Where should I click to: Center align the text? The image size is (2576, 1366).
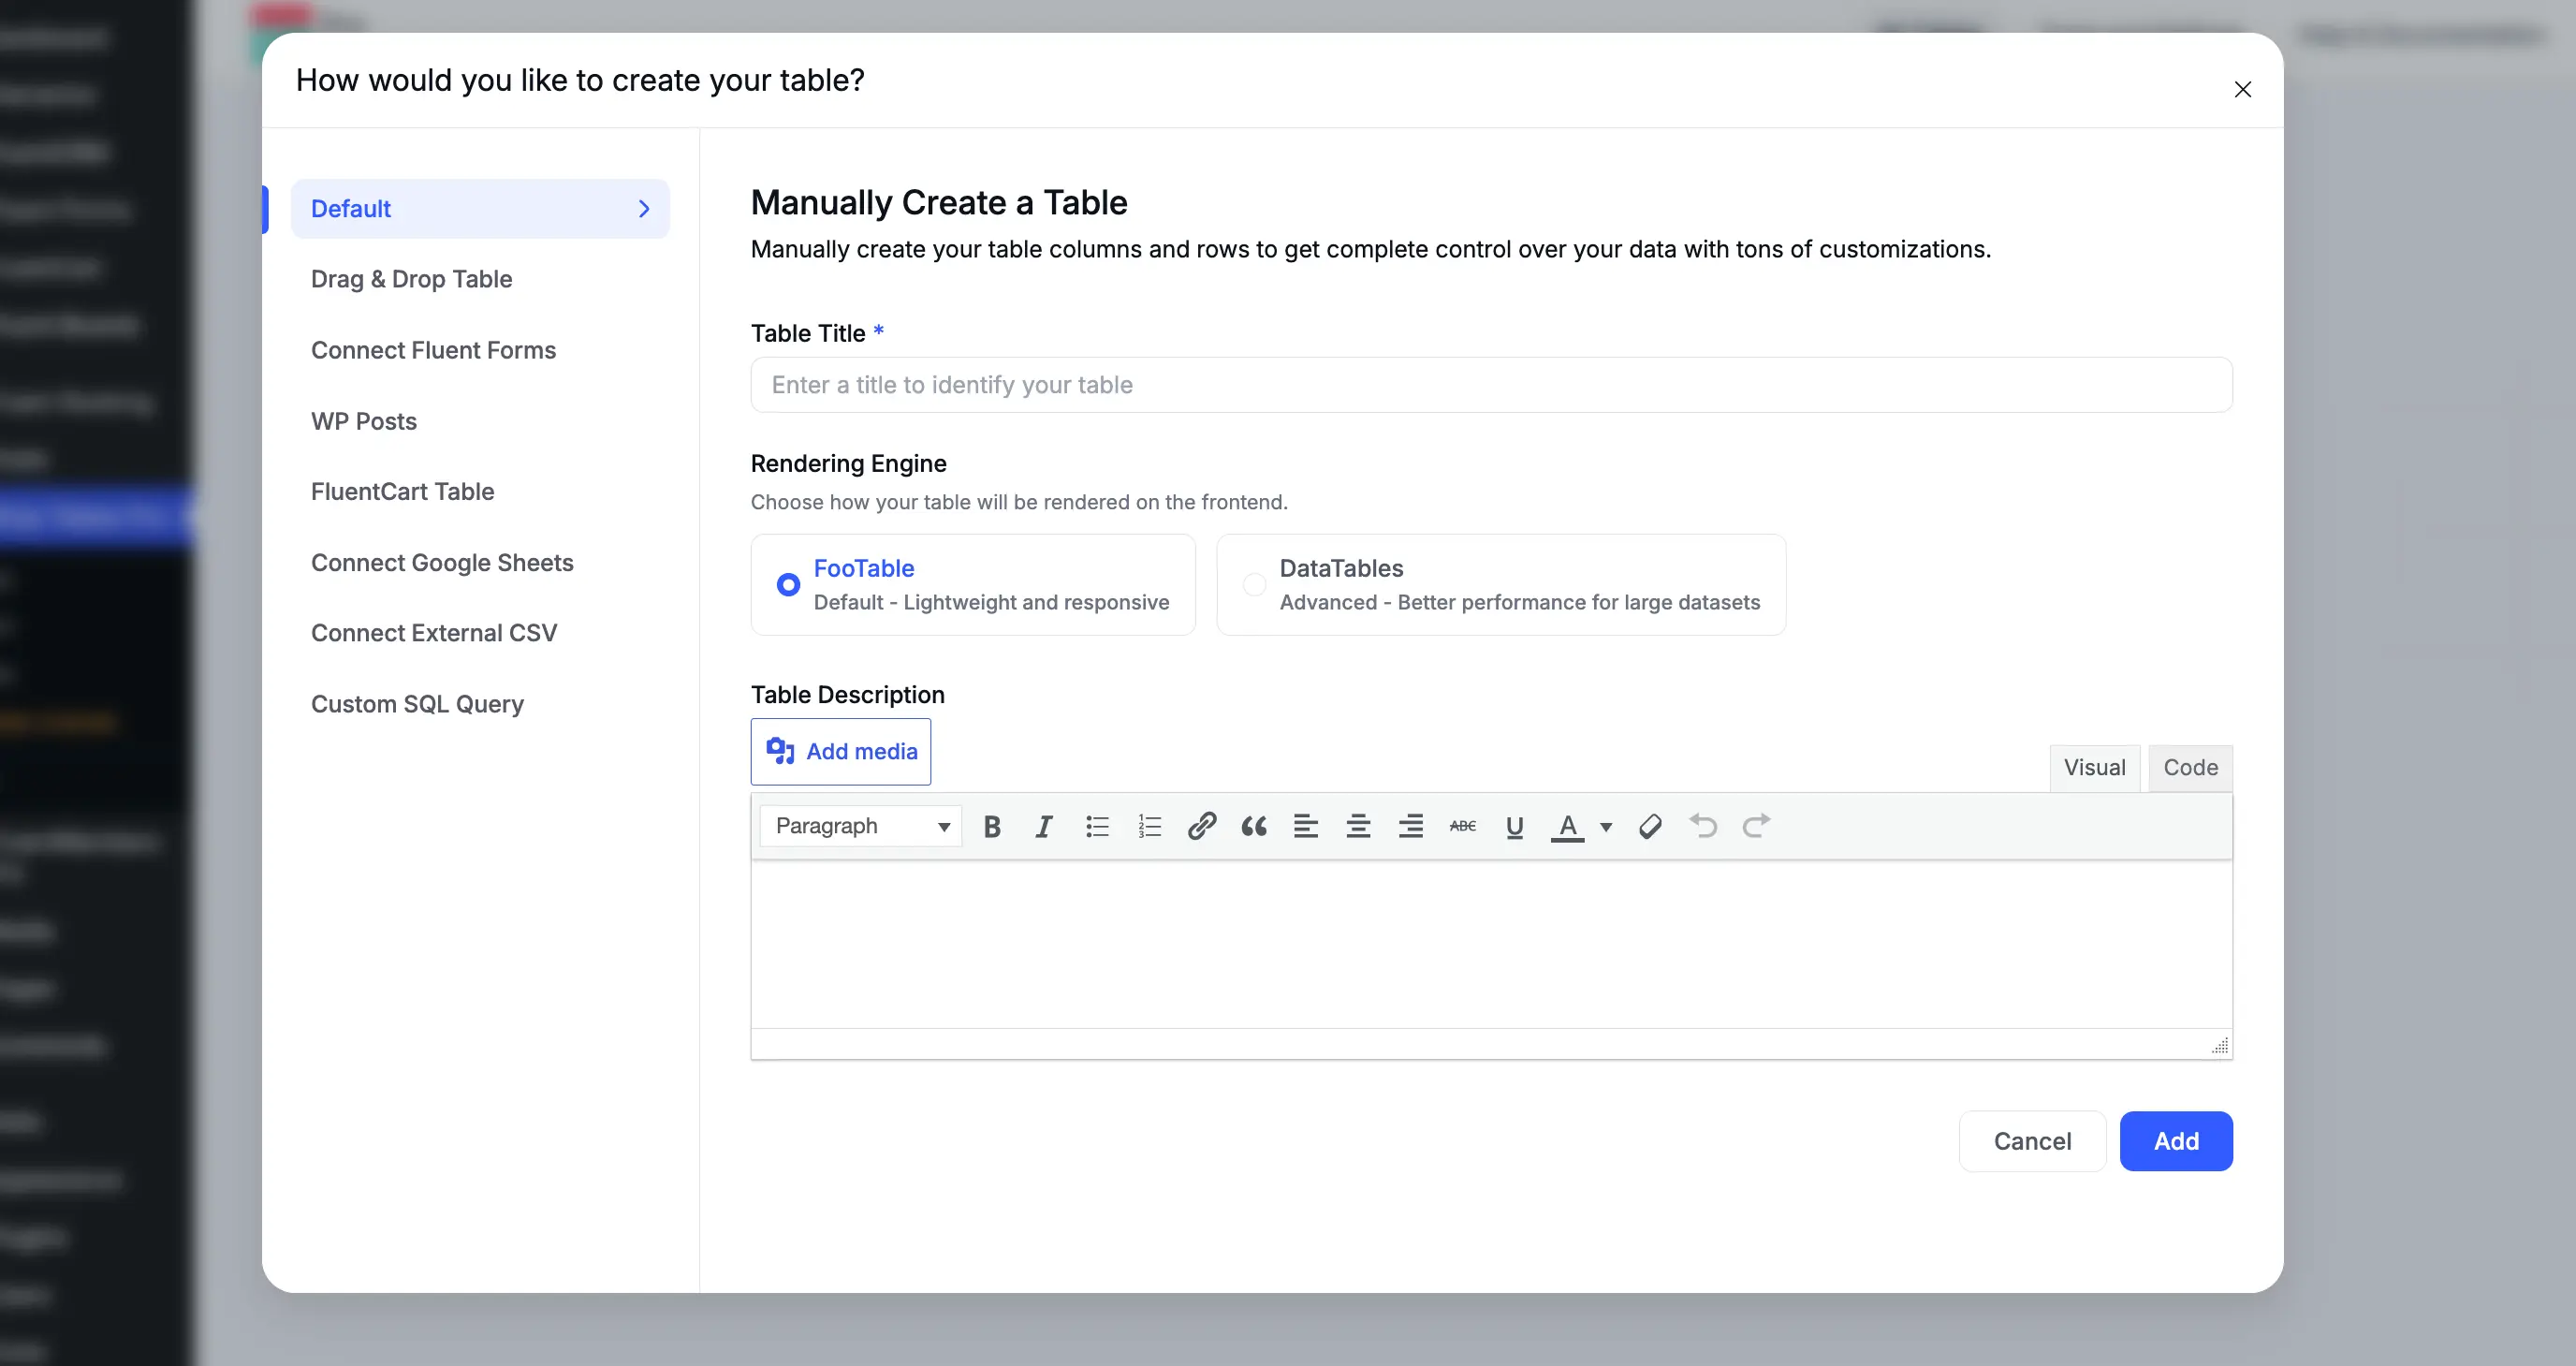[1358, 826]
